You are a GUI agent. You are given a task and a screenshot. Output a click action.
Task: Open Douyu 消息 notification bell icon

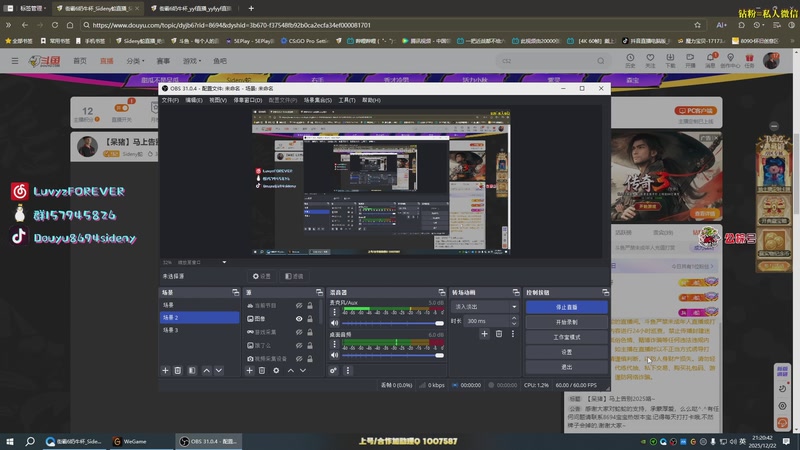[x=710, y=60]
